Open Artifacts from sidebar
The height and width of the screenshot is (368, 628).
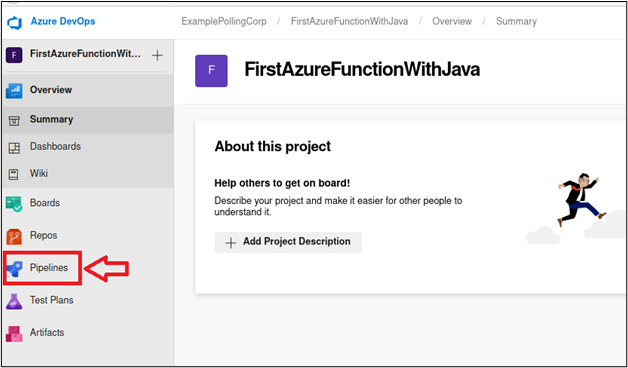tap(47, 332)
